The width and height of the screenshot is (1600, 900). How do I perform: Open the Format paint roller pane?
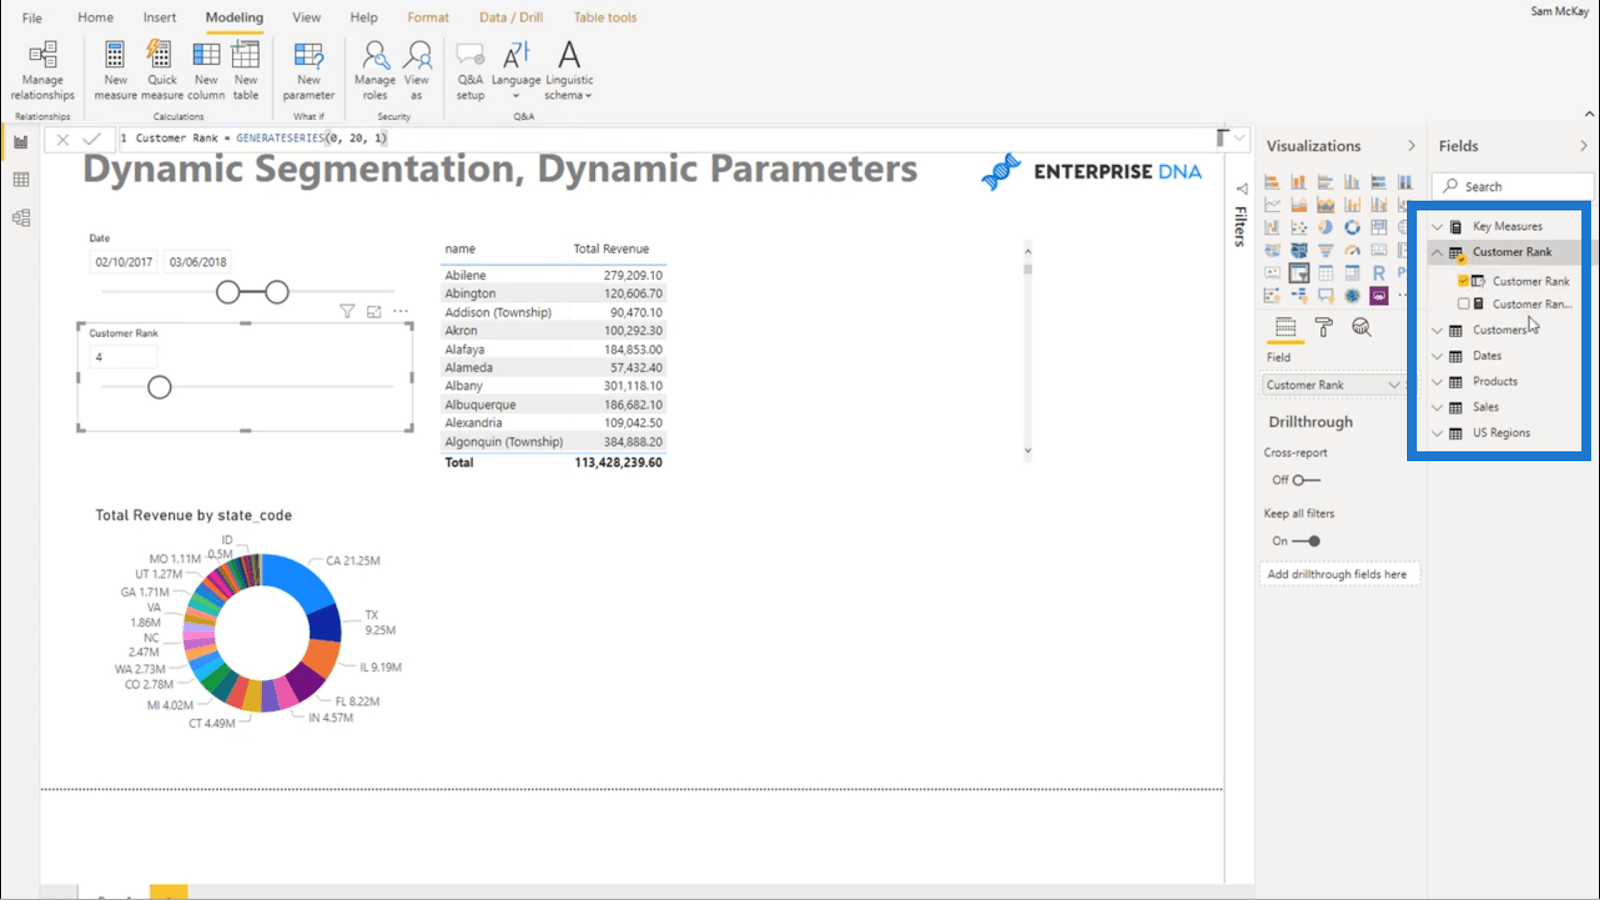coord(1324,327)
